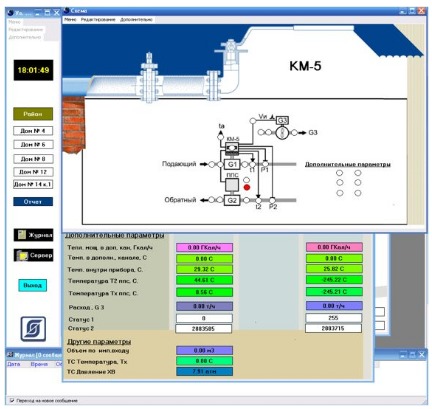This screenshot has width=432, height=409.
Task: Click the Дата column header in Журнал
Action: pyautogui.click(x=14, y=364)
